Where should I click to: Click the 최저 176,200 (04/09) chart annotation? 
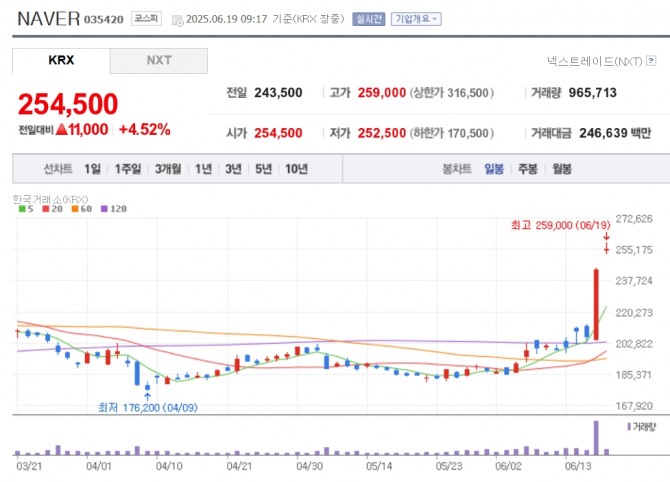coord(148,408)
